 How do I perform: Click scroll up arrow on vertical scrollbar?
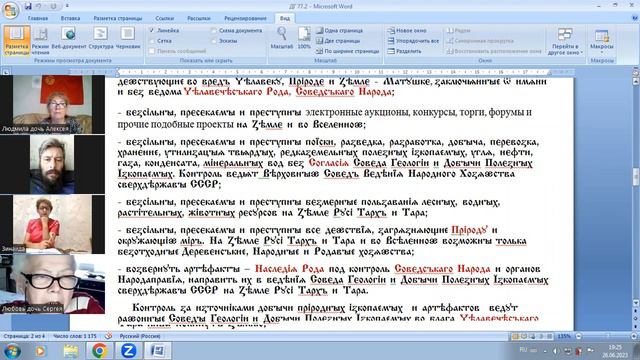[x=636, y=82]
